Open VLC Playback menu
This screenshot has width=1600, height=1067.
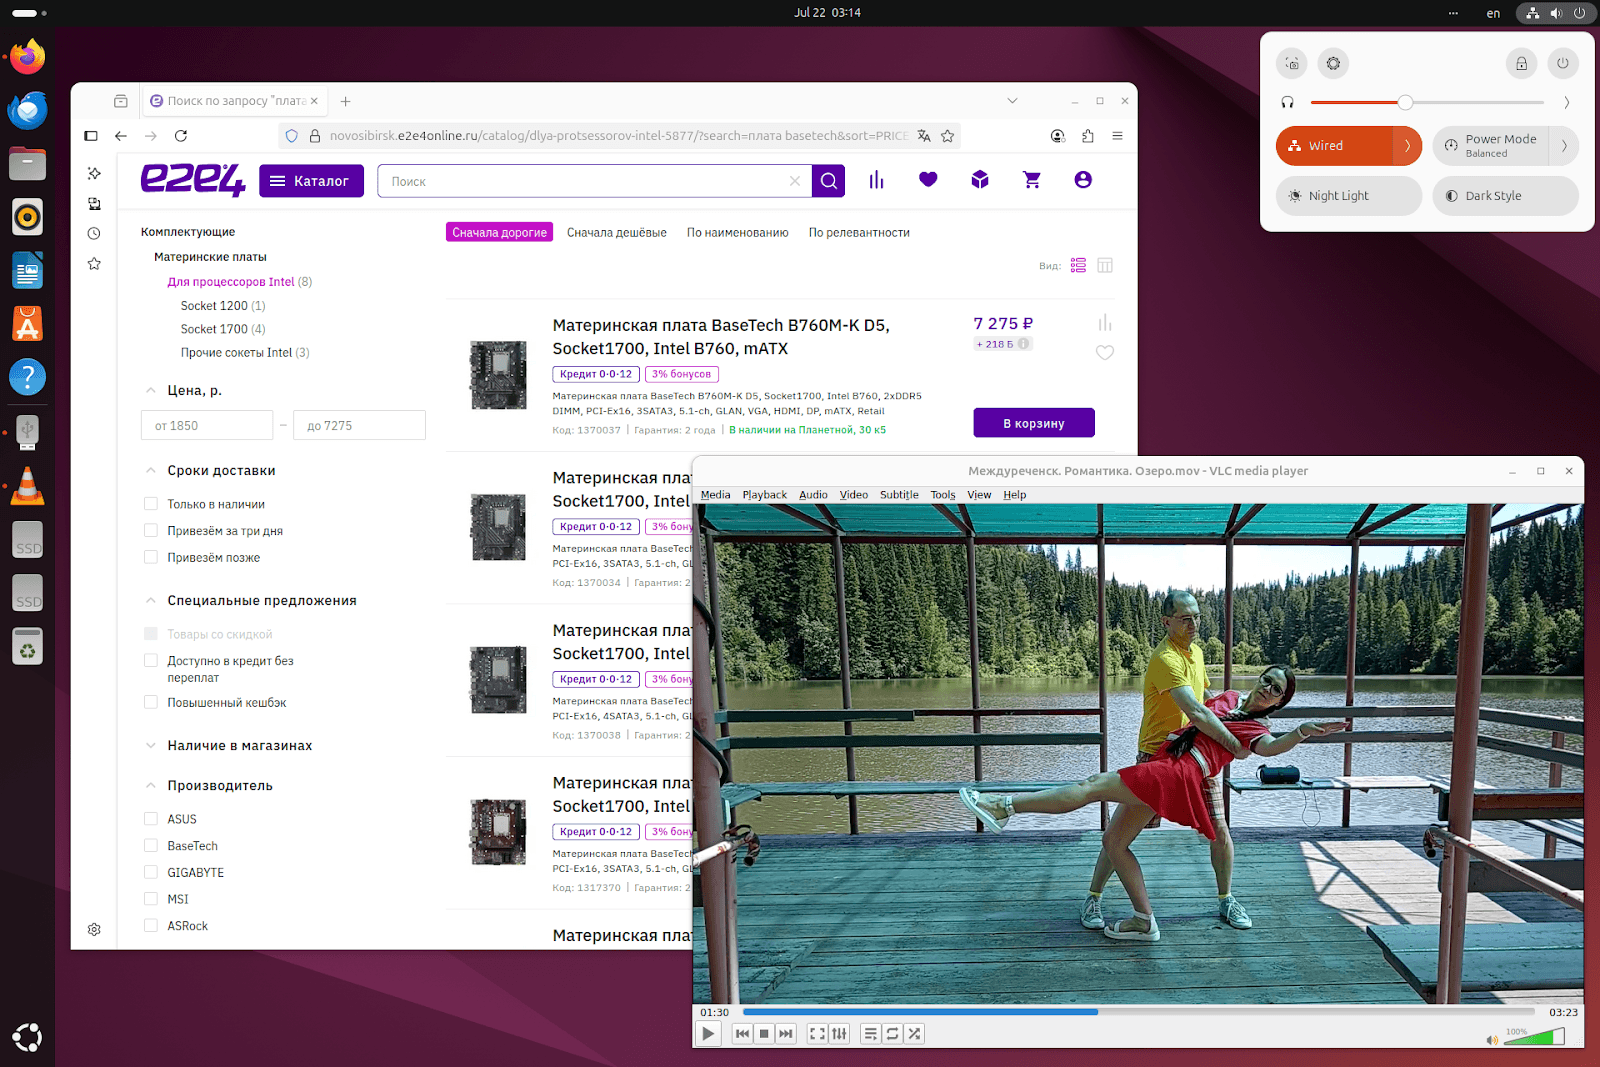click(764, 495)
